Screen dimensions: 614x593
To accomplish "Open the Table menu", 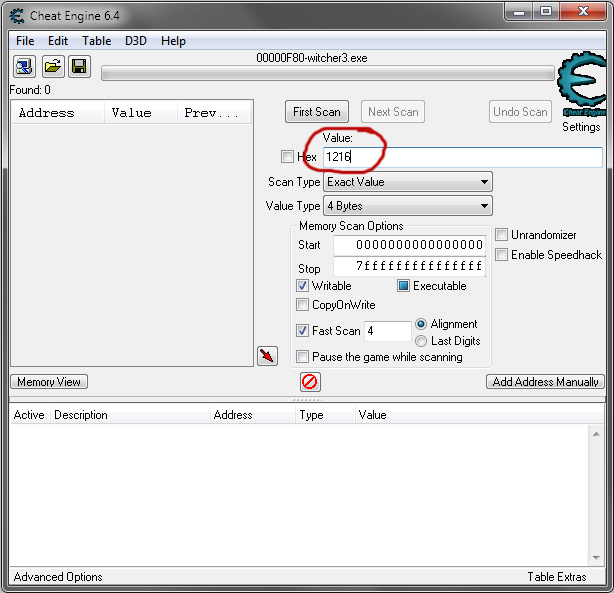I will point(96,41).
